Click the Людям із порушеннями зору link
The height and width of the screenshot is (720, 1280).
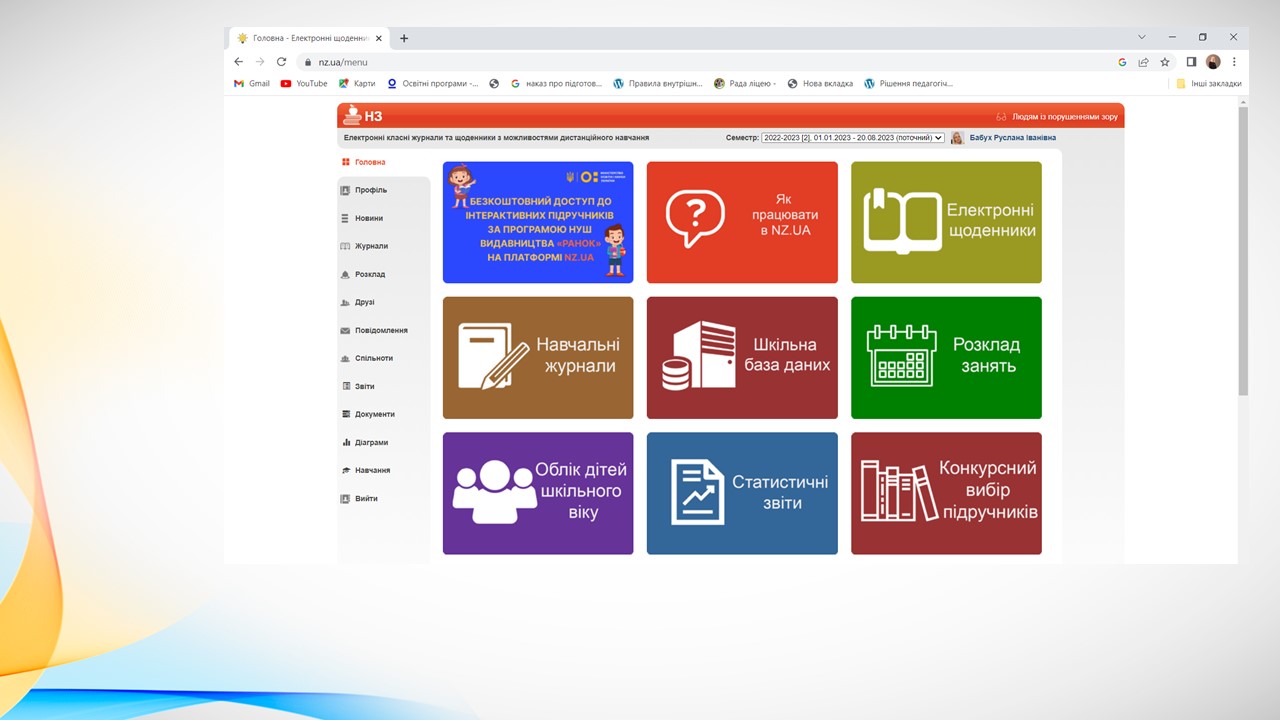[x=1064, y=117]
